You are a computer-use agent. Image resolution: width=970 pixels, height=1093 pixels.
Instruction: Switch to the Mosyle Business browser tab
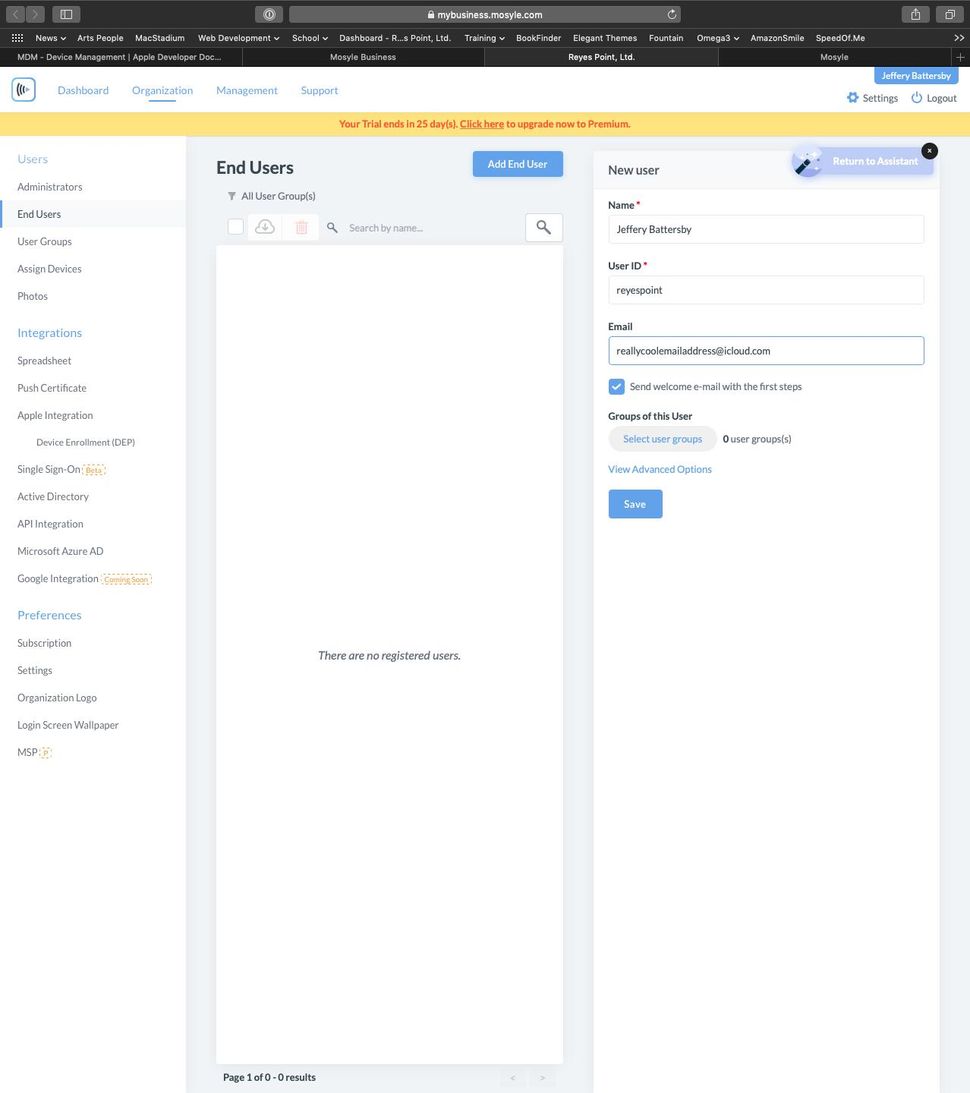click(361, 57)
